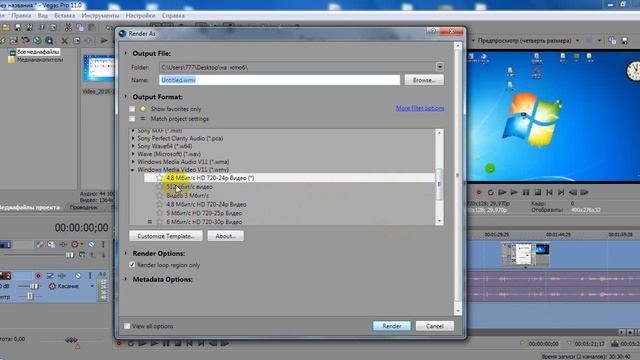Image resolution: width=640 pixels, height=360 pixels.
Task: Click audio track 2 pan slider
Action: click(x=30, y=296)
